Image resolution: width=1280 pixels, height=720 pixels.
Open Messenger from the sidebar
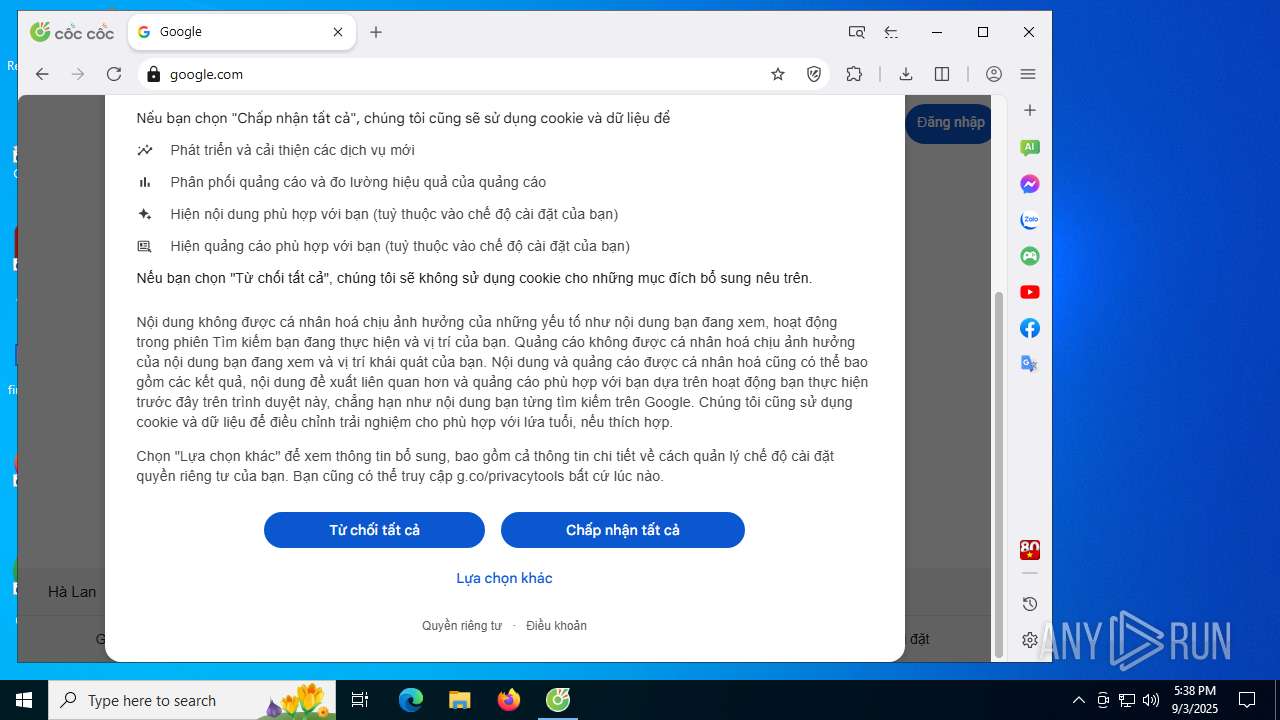(x=1030, y=184)
